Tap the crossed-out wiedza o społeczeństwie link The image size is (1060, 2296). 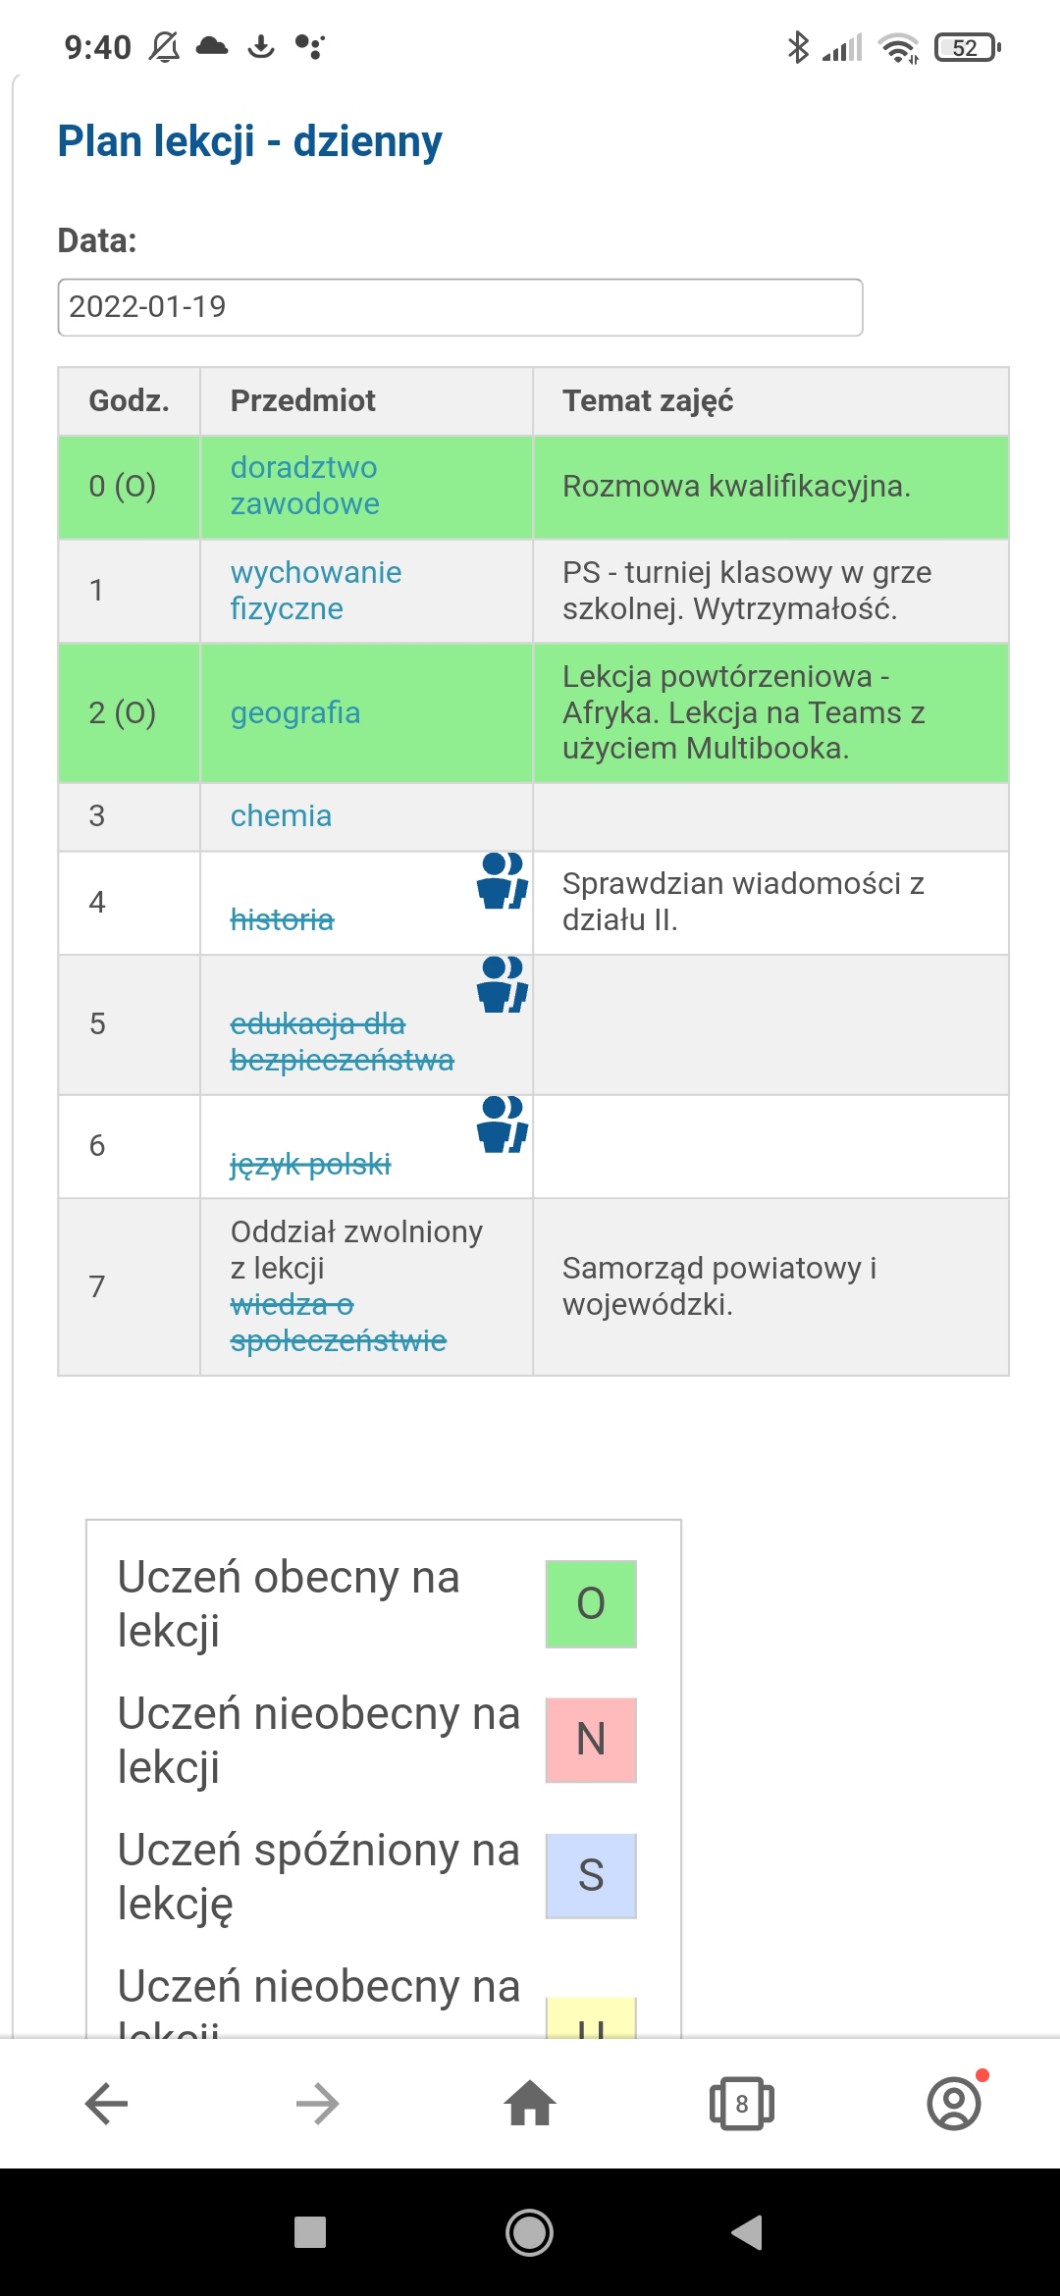click(338, 1322)
